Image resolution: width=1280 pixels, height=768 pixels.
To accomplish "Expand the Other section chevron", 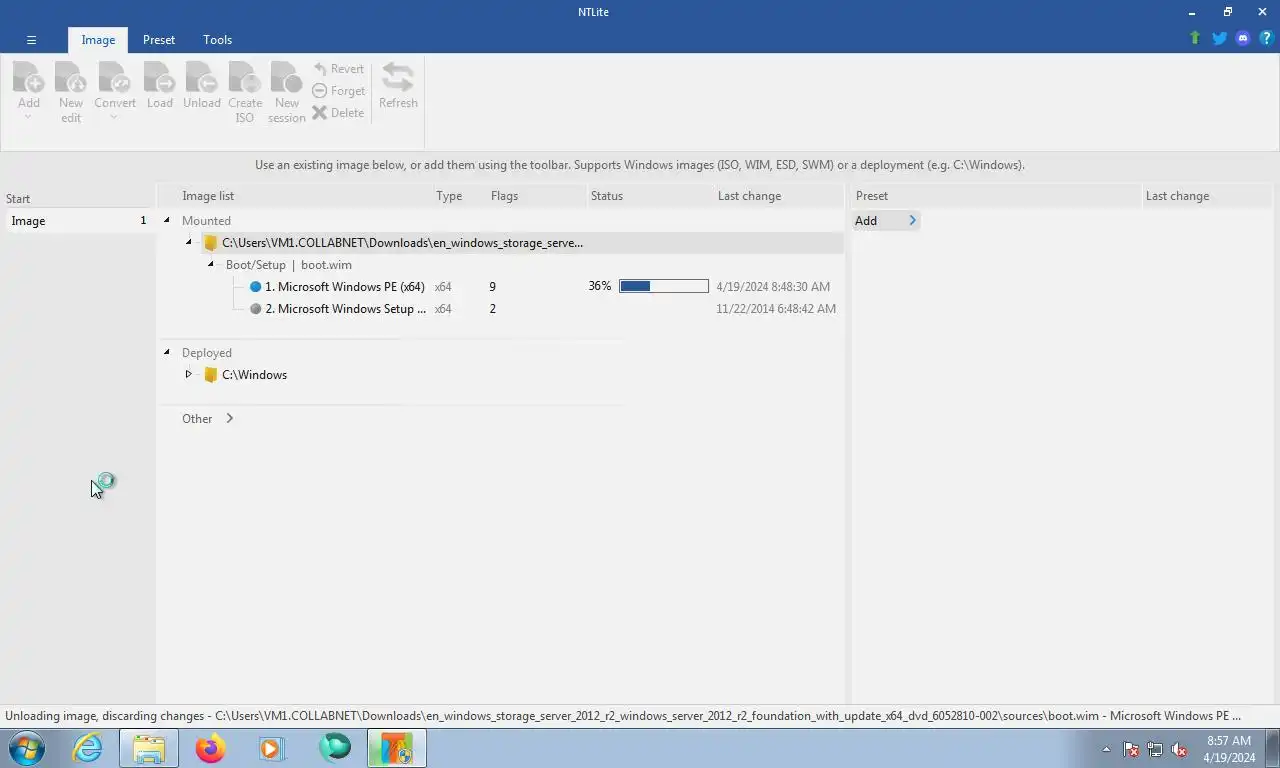I will (x=229, y=418).
